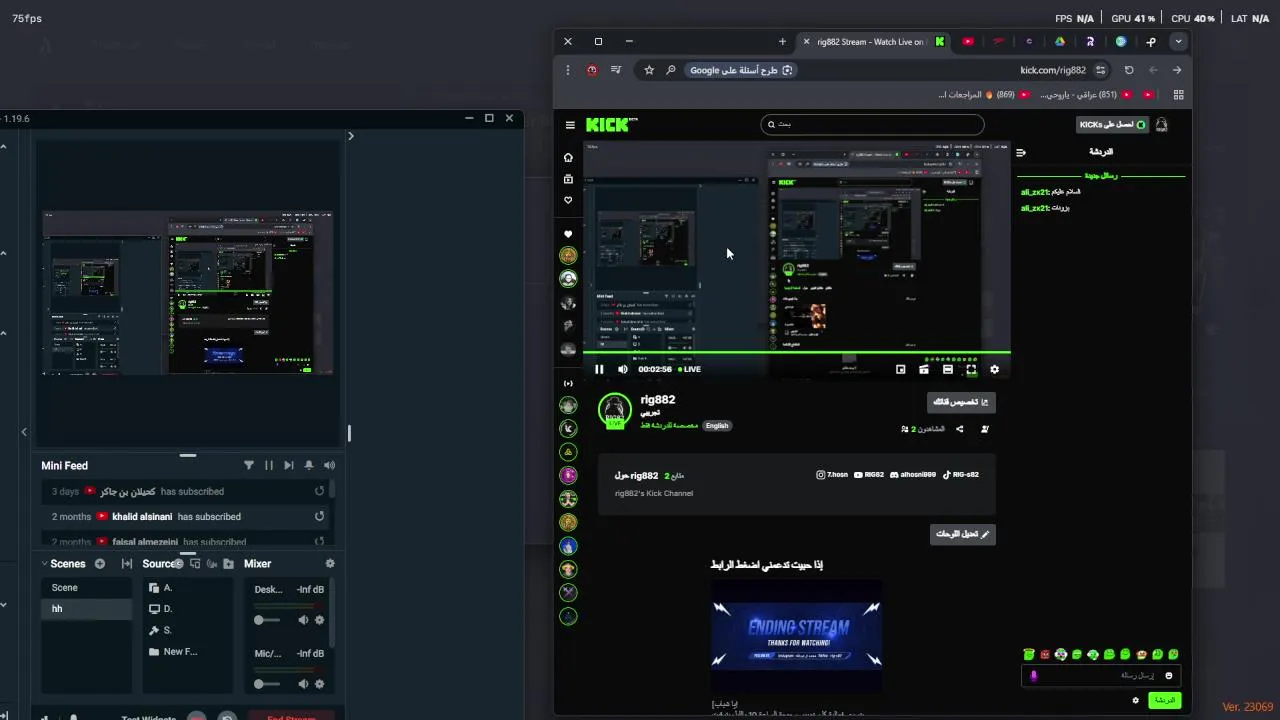Open Kick player quality settings gear

tap(994, 369)
